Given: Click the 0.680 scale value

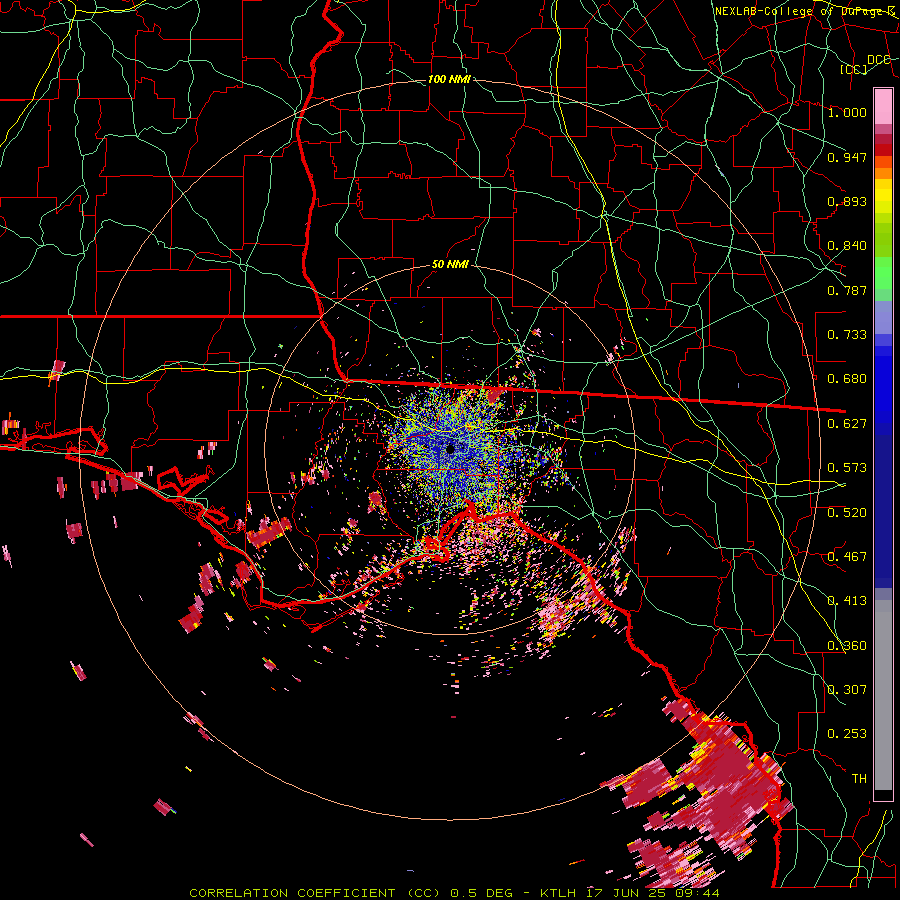Looking at the screenshot, I should (x=847, y=379).
